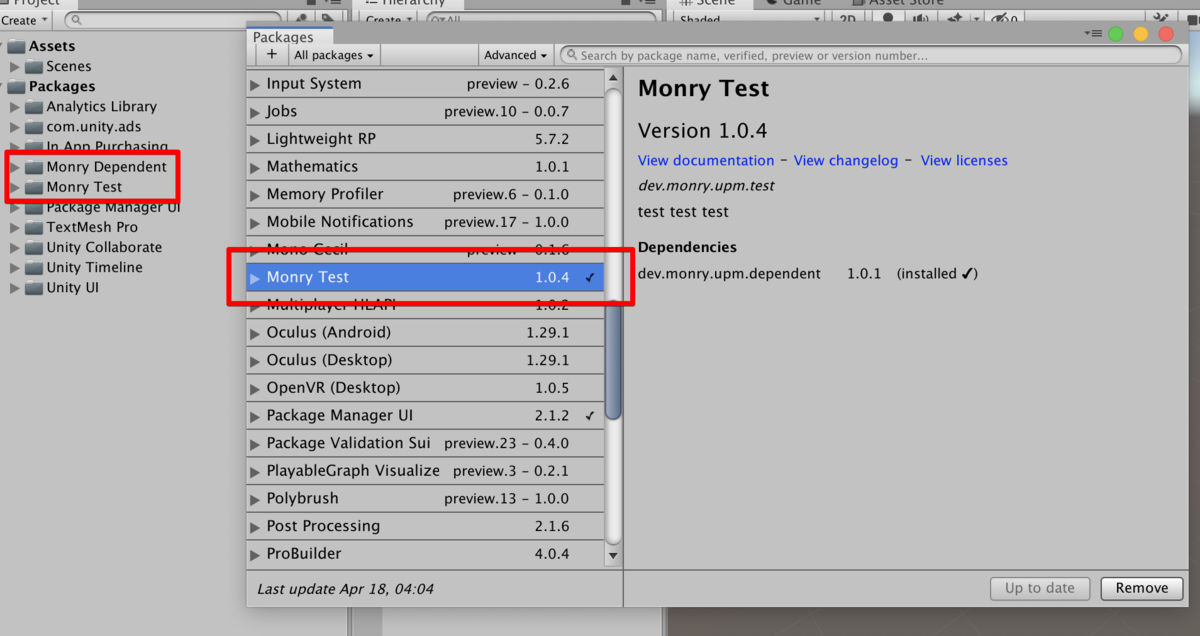Click installed checkmark on Monry Test row

pos(590,277)
